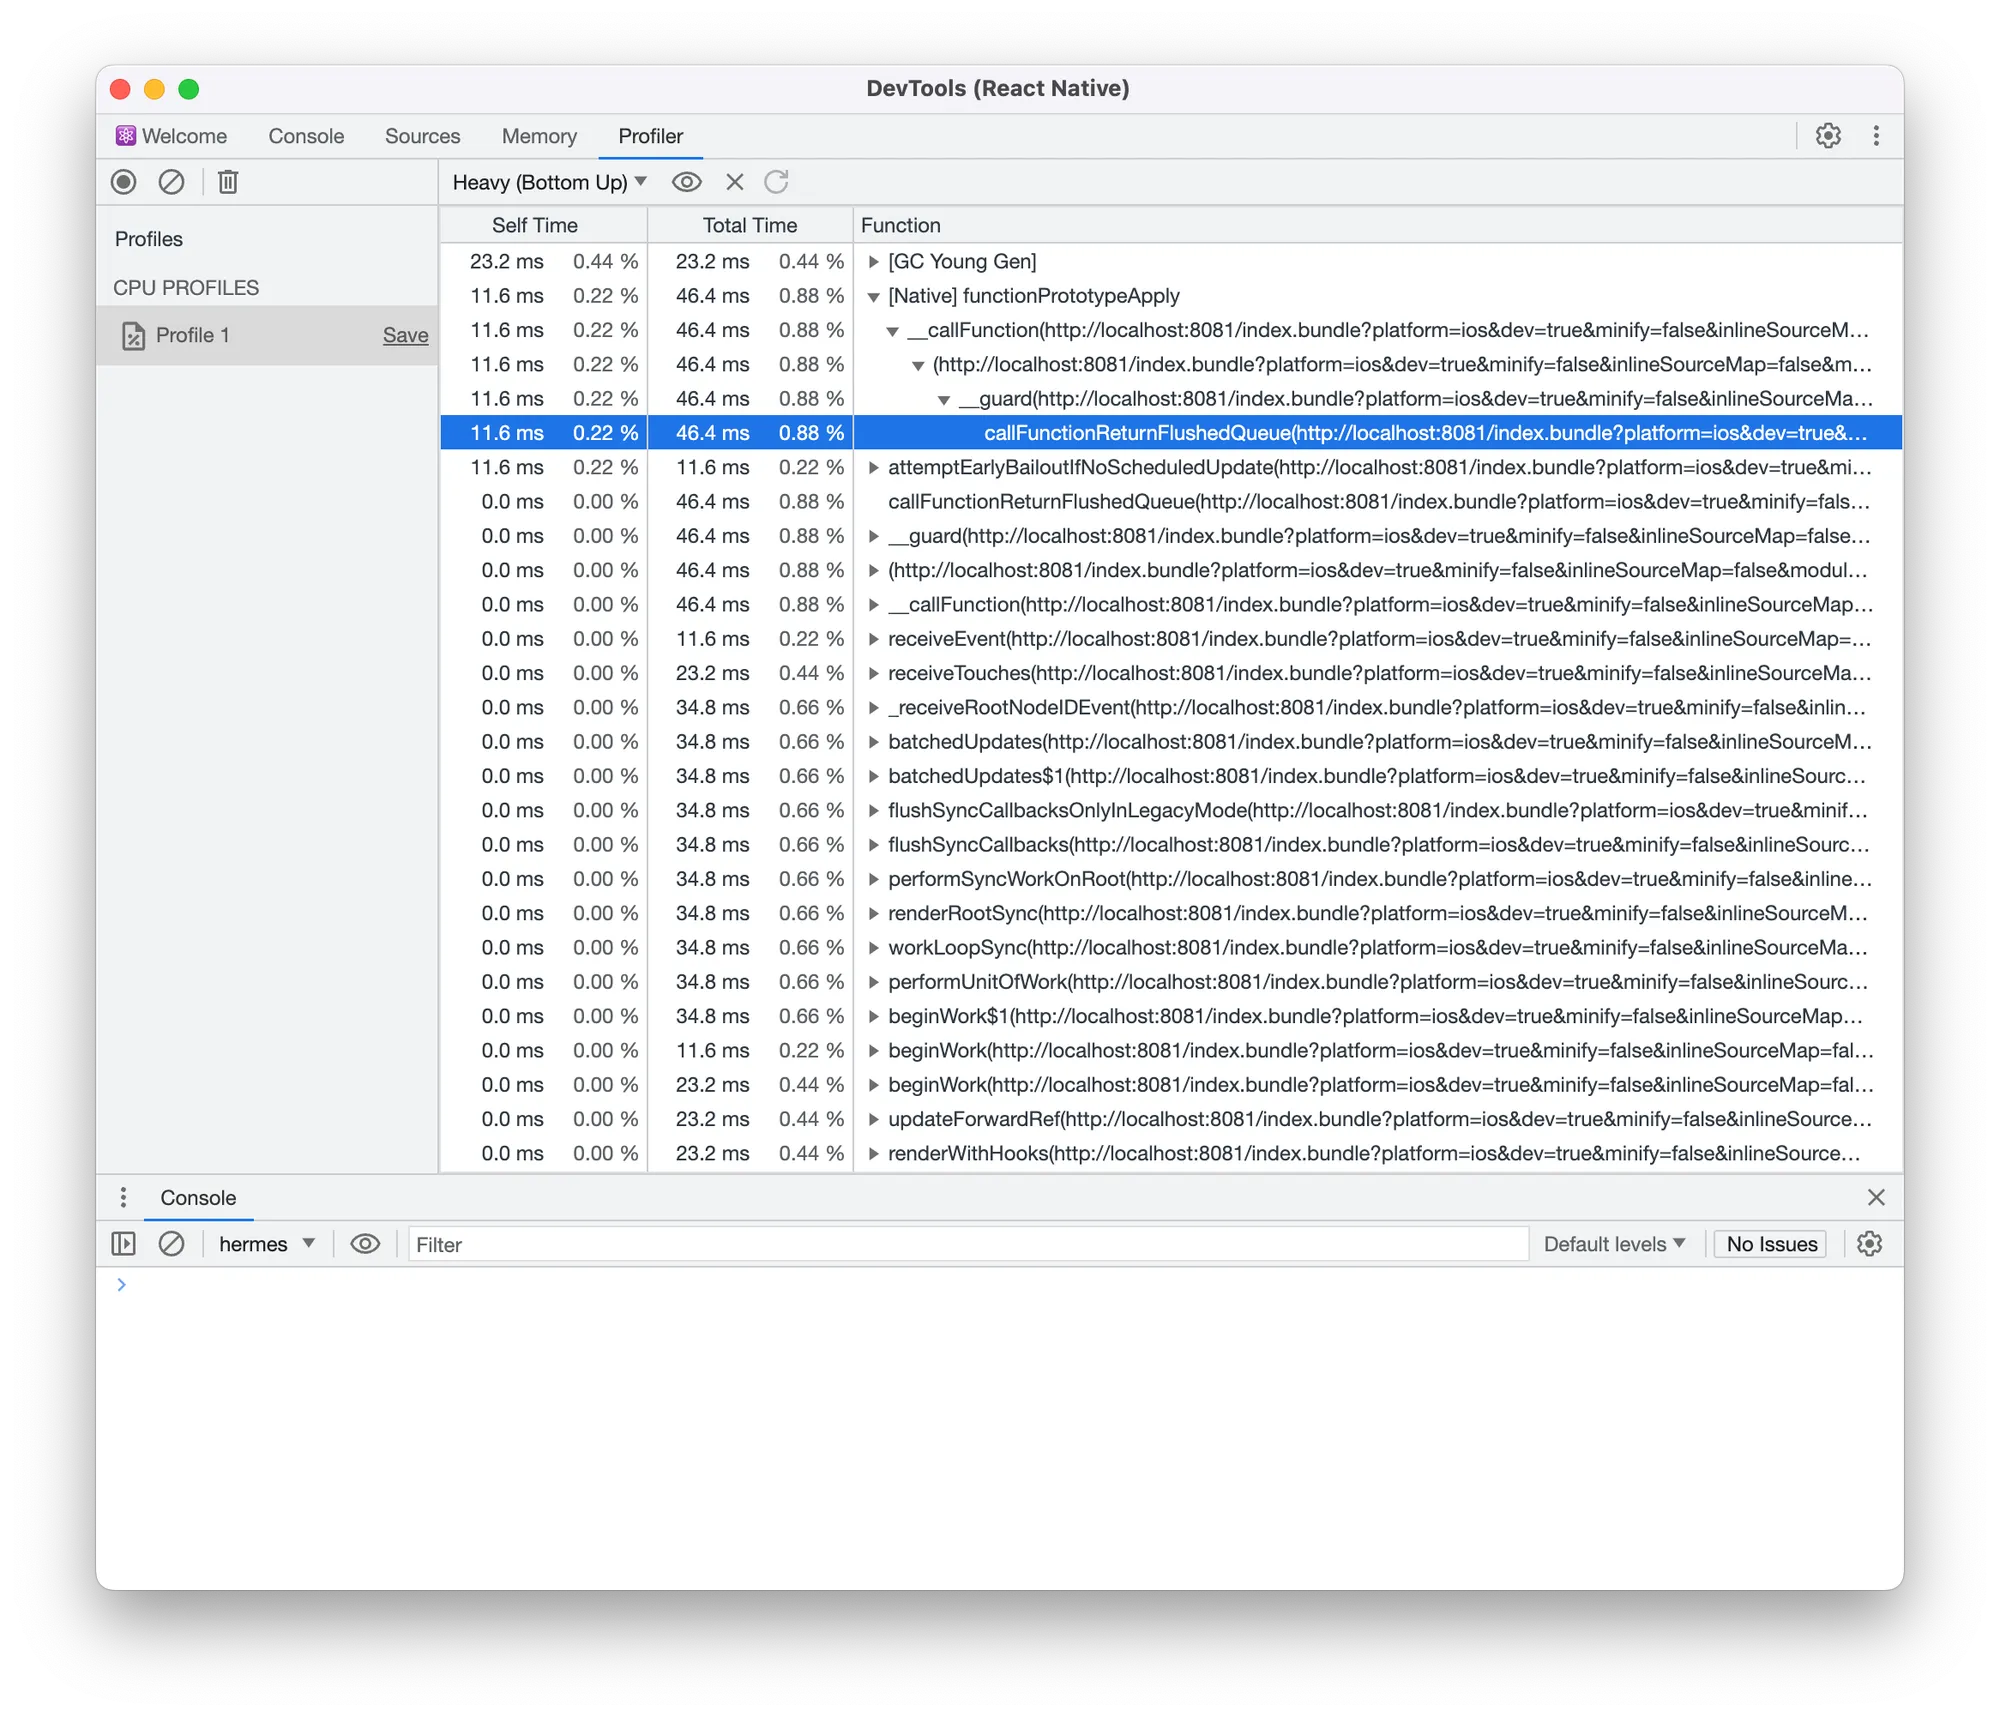Exclude selected function with X icon
This screenshot has width=2000, height=1717.
pos(735,182)
